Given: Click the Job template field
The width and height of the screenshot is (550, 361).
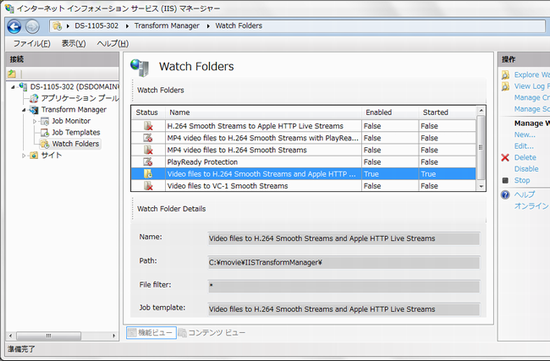Looking at the screenshot, I should point(344,309).
